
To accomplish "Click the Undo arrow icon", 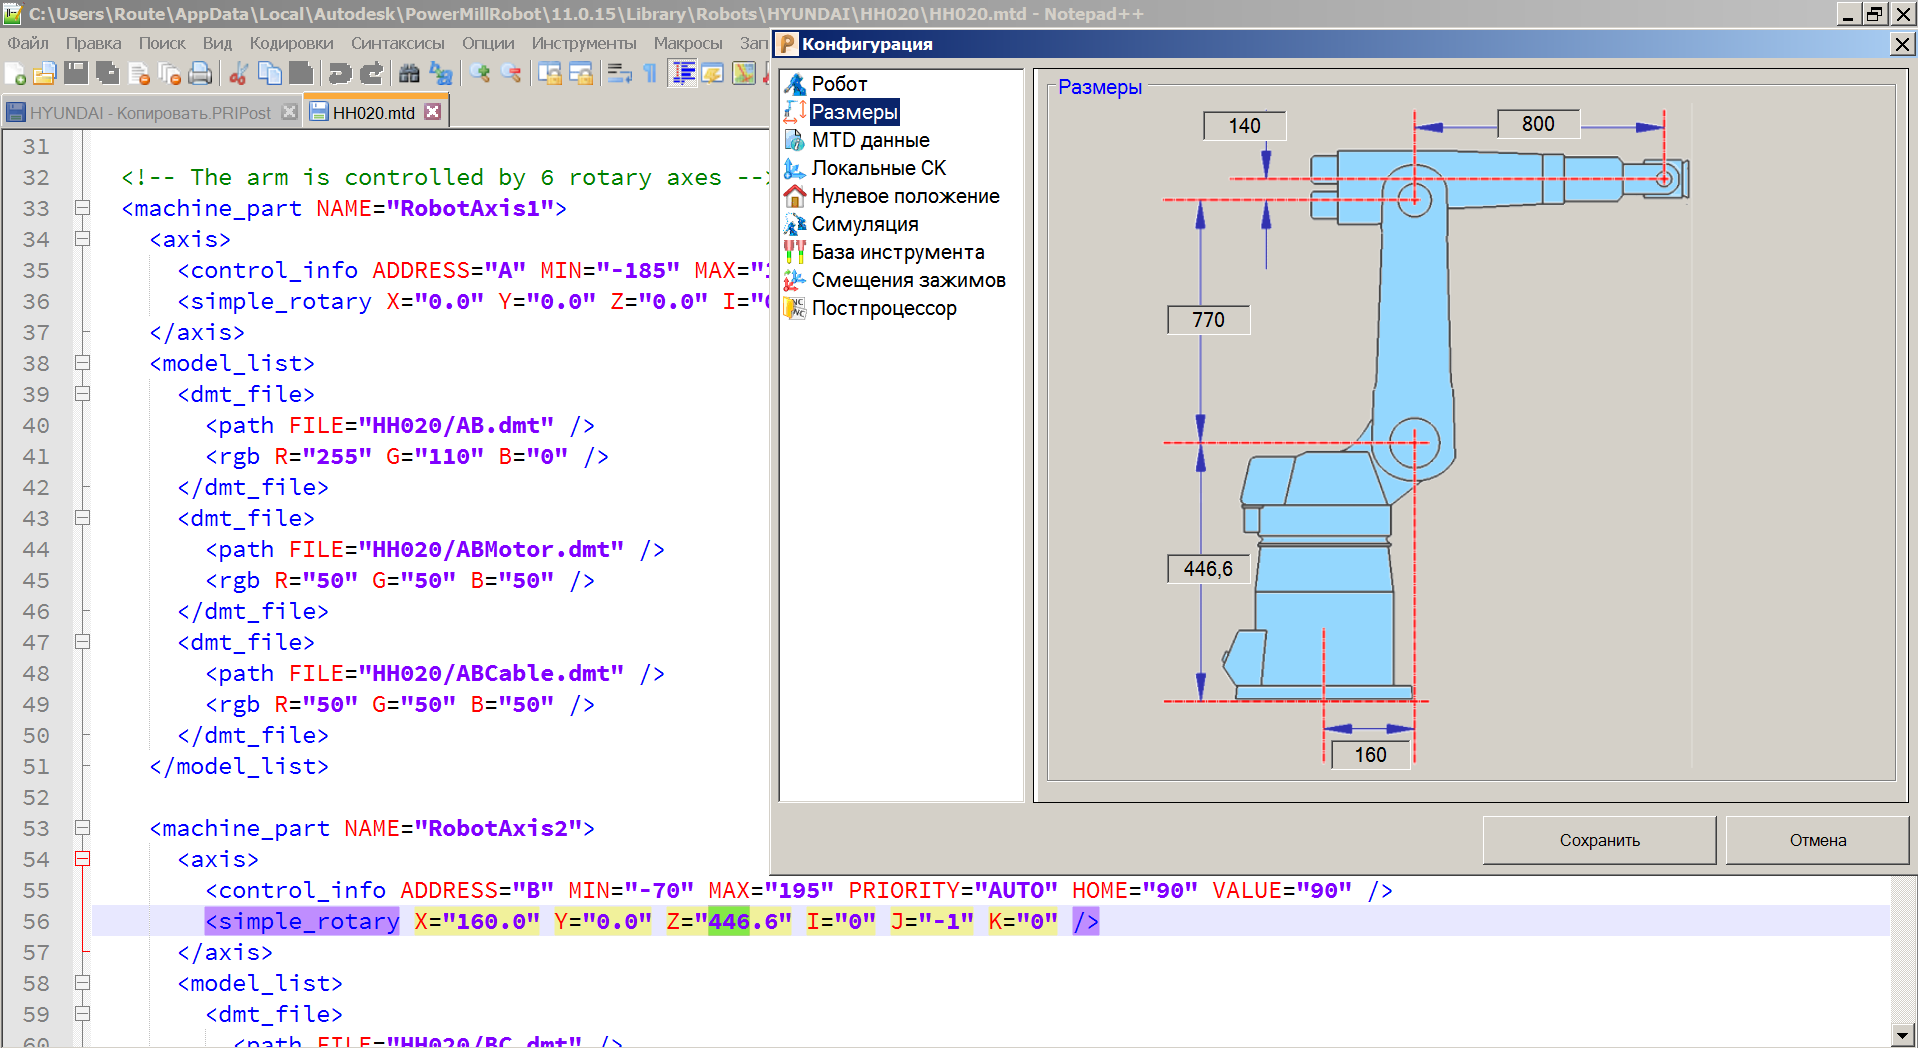I will [x=340, y=74].
